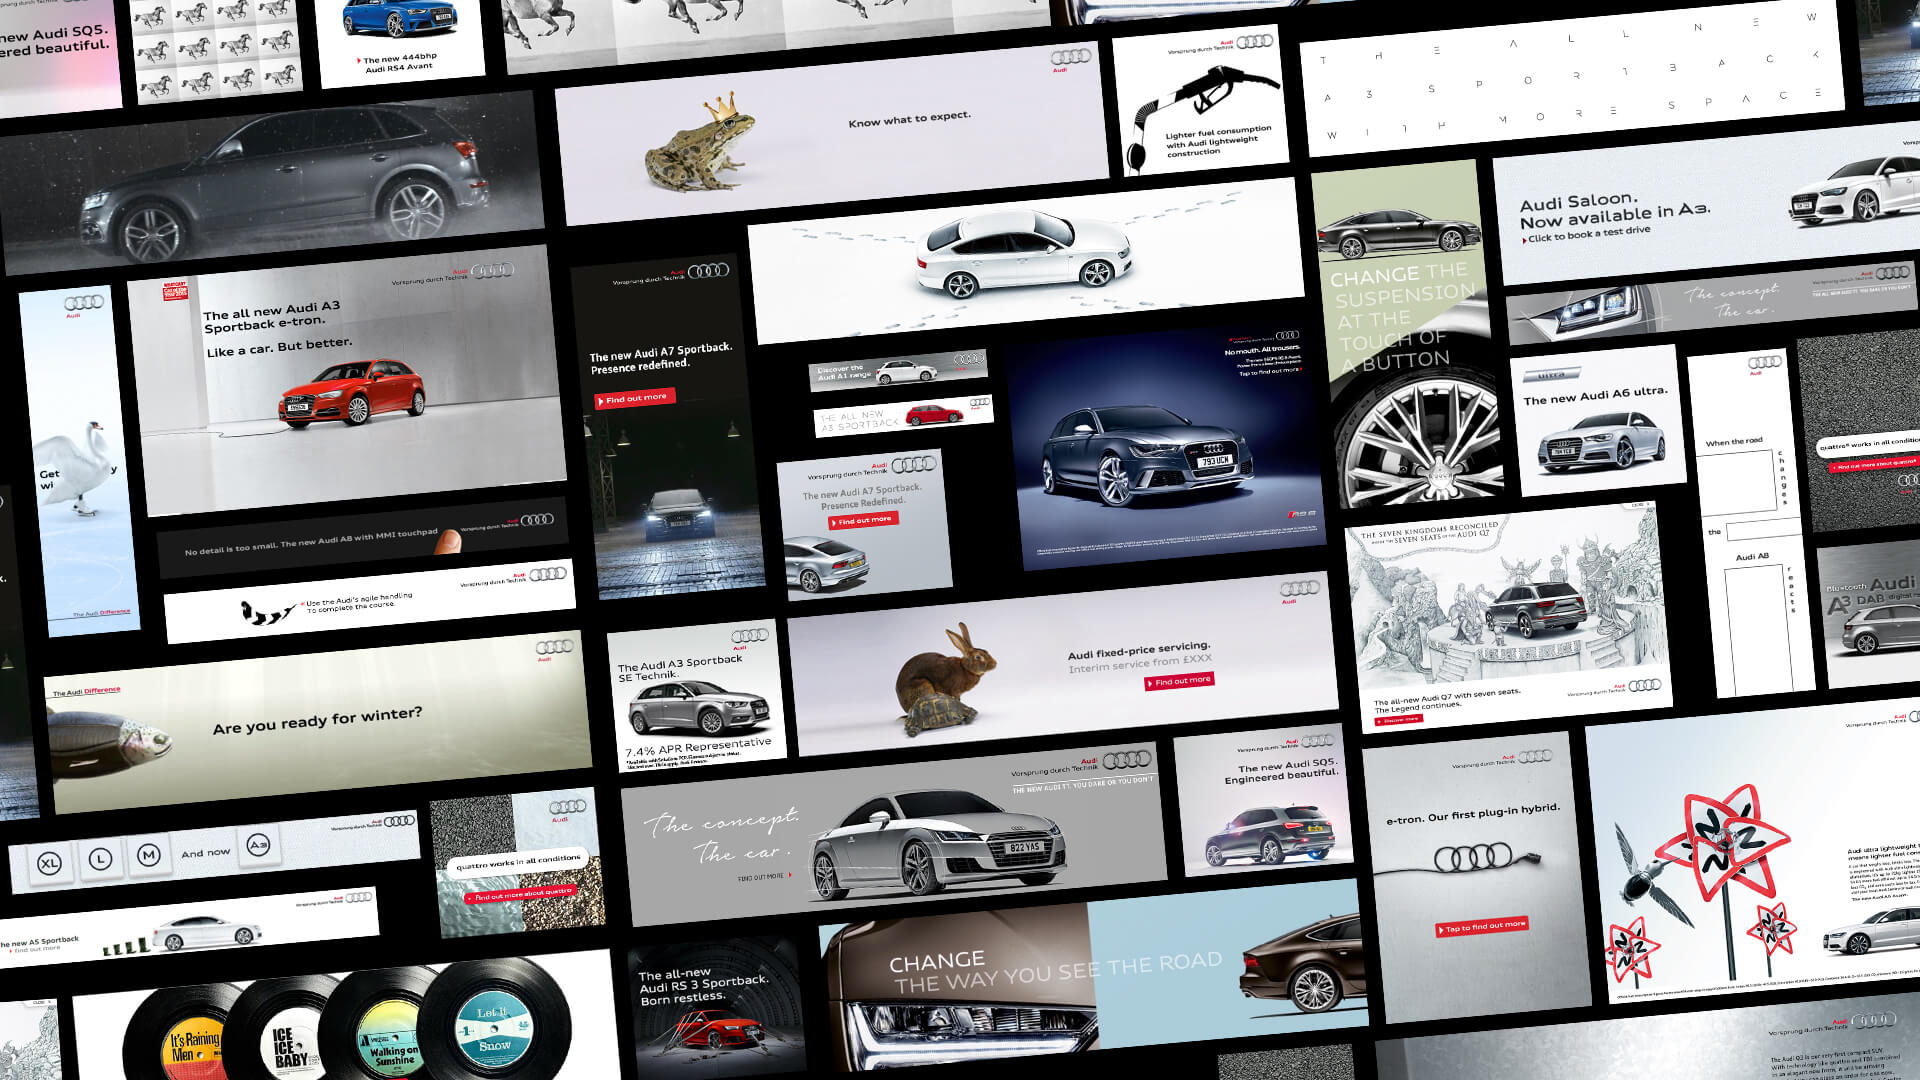Click Find out more in grey A7 Presence Redefined ad
Viewport: 1920px width, 1080px height.
point(863,520)
